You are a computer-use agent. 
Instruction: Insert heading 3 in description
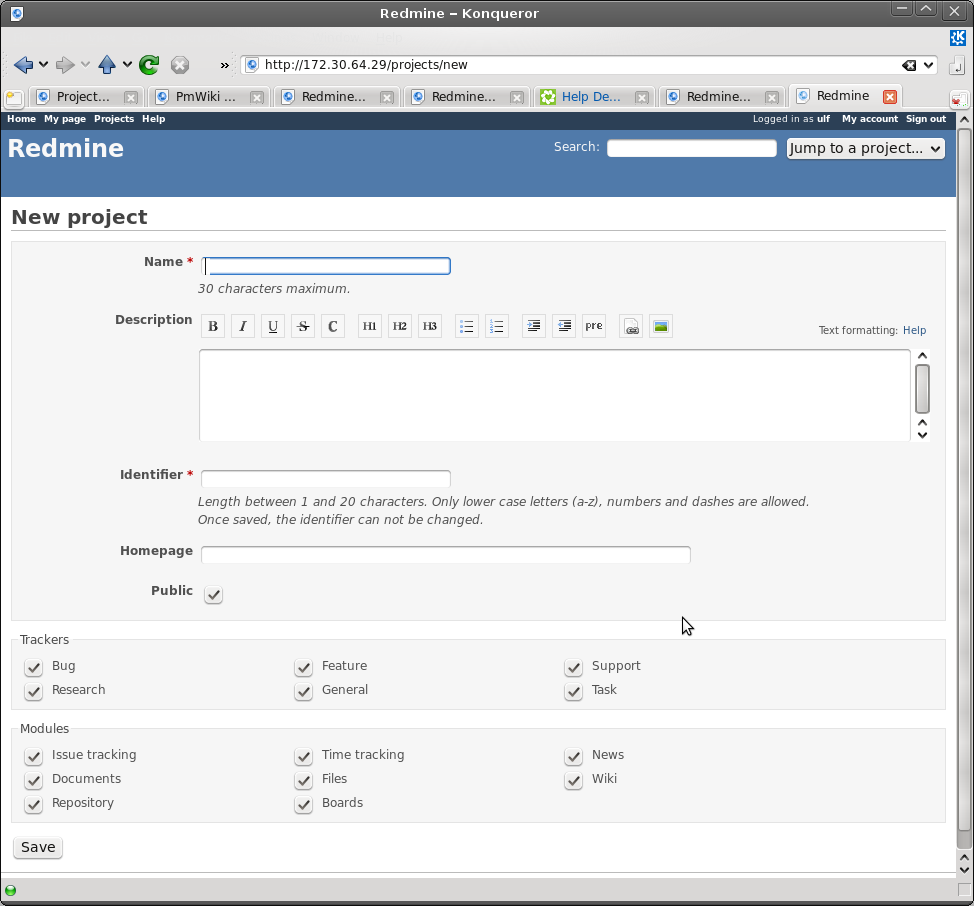tap(430, 326)
